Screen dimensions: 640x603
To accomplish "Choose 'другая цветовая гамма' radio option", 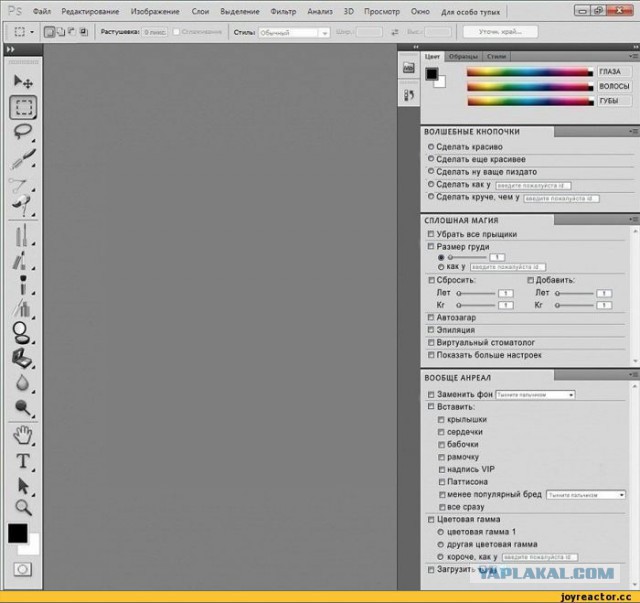I will point(440,544).
